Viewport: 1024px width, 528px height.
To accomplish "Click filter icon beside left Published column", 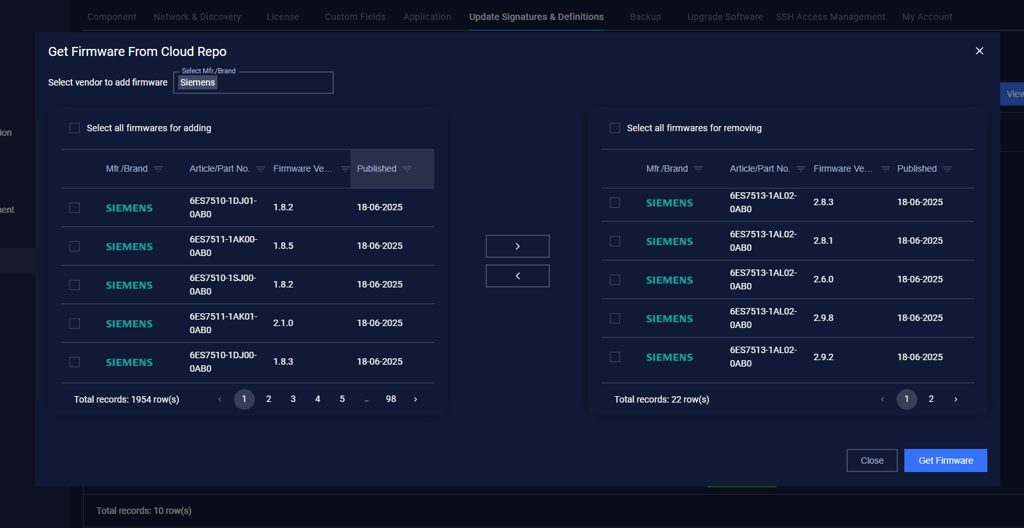I will pos(407,169).
